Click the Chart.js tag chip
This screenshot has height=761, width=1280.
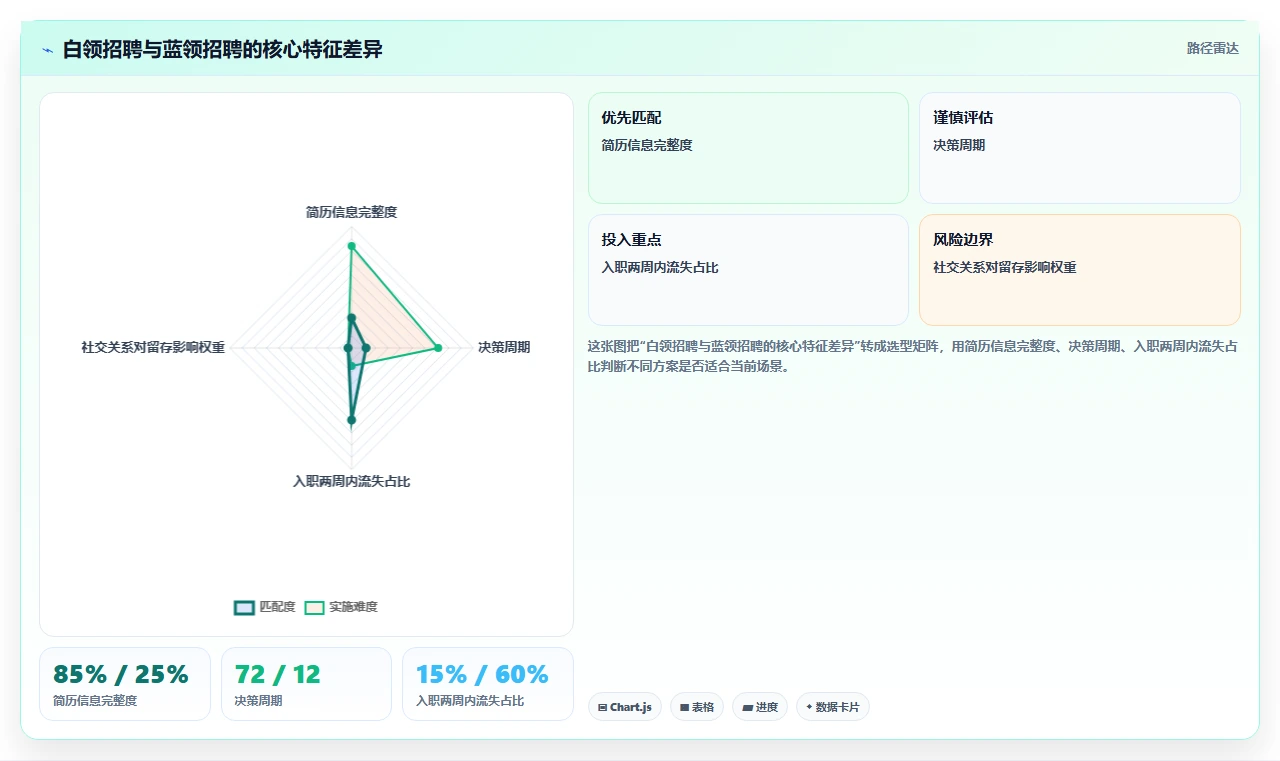pos(624,707)
